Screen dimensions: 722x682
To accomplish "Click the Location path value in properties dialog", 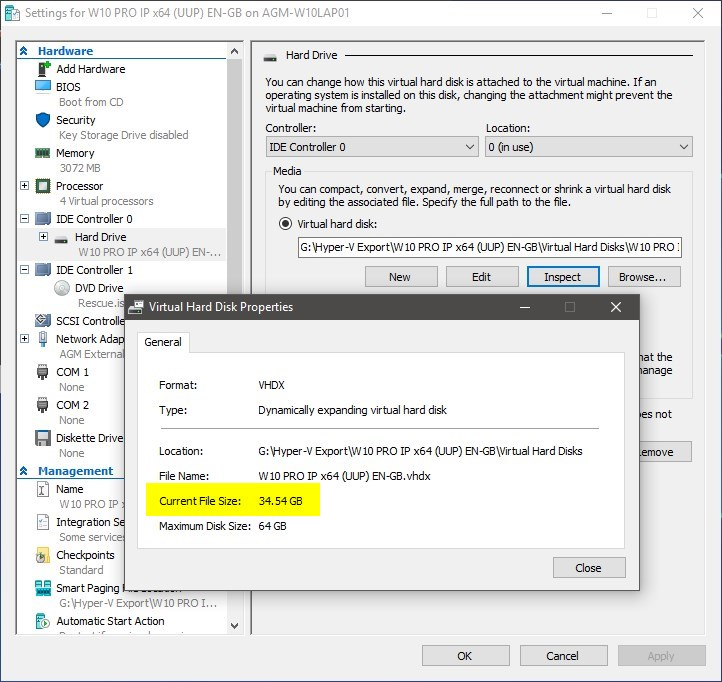I will pos(420,451).
